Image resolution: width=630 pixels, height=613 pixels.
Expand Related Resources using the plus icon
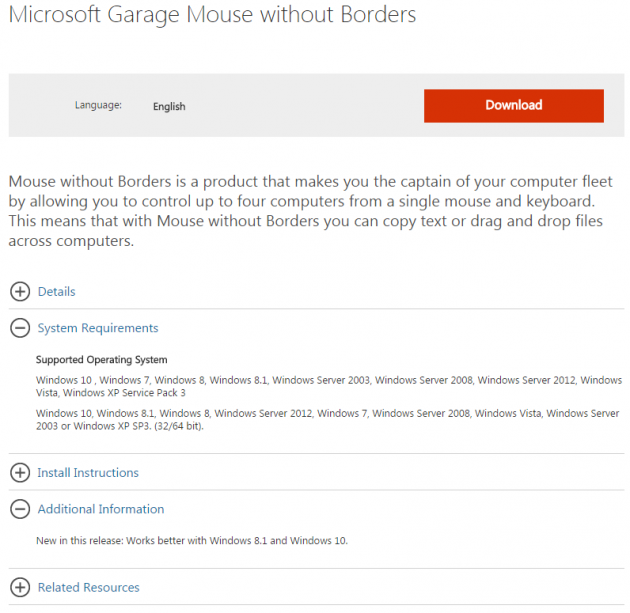20,588
